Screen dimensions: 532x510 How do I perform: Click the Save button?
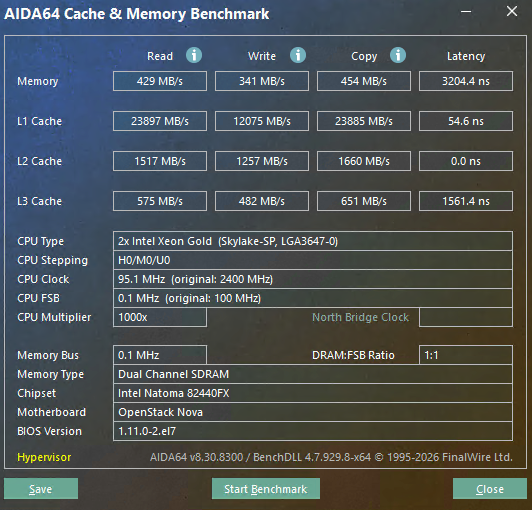(41, 489)
